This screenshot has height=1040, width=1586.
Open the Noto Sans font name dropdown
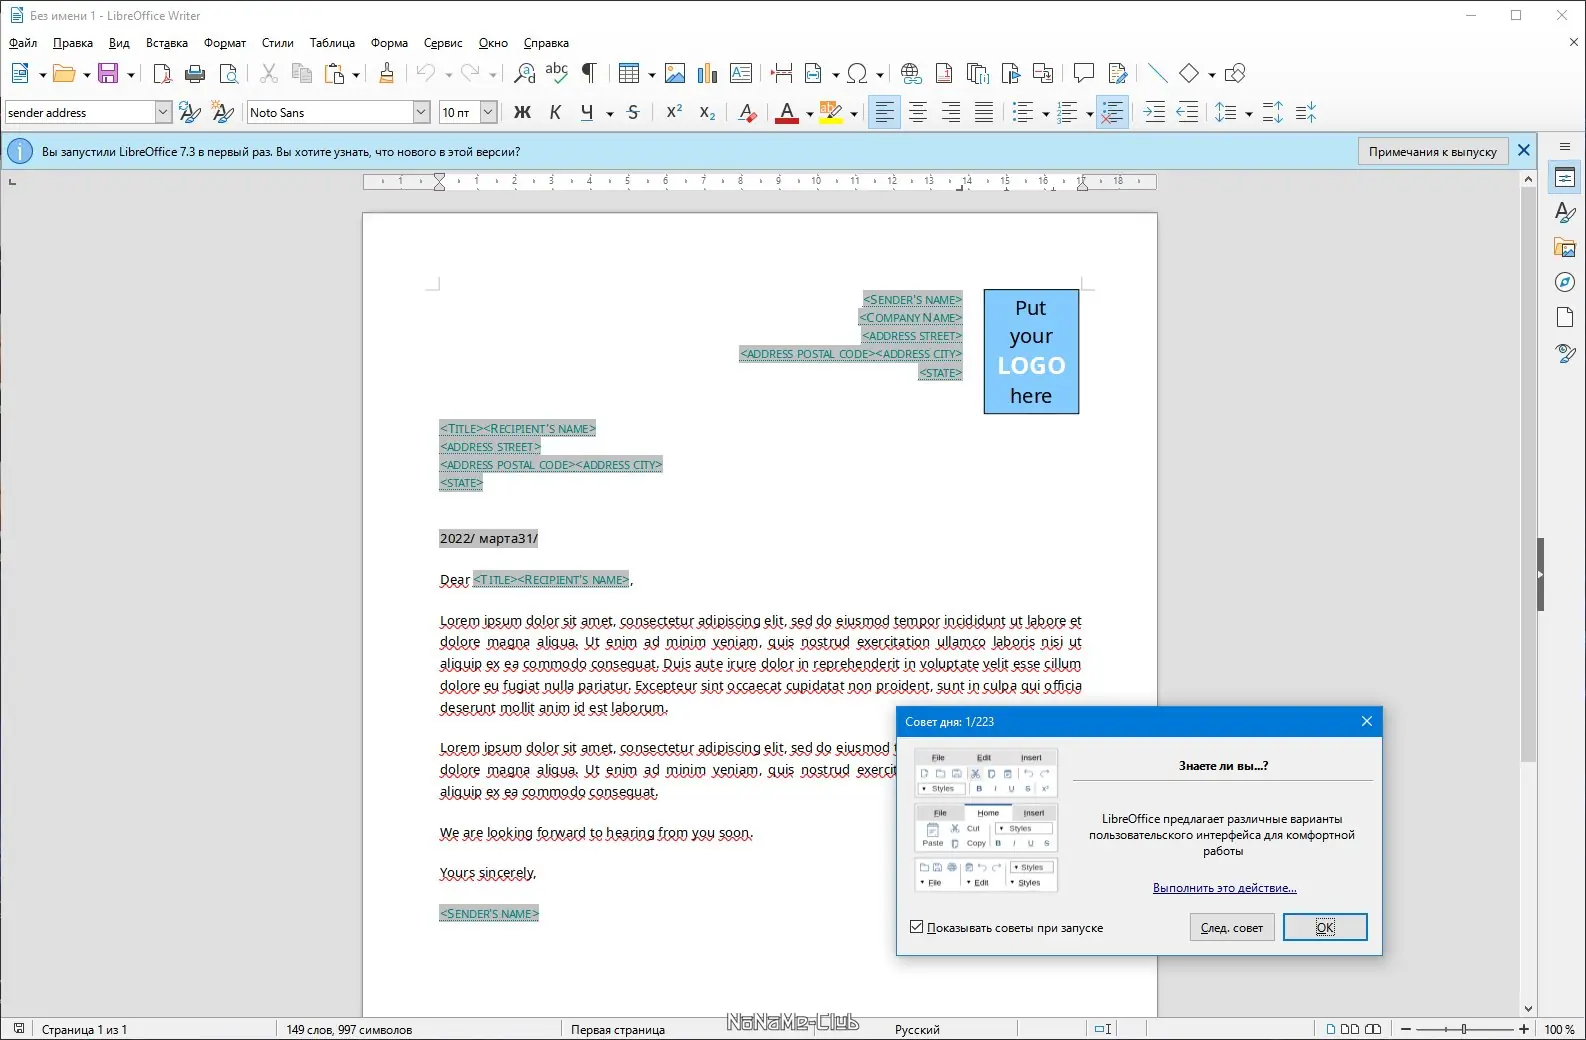pos(422,112)
